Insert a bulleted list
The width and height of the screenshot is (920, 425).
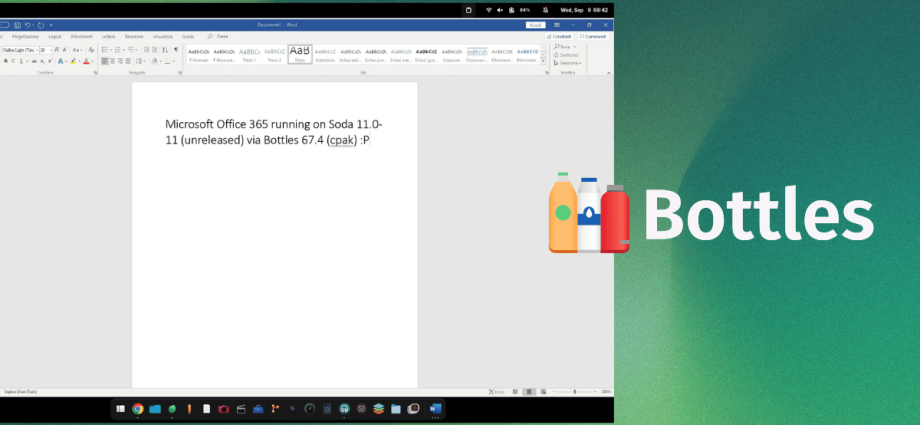[x=104, y=50]
